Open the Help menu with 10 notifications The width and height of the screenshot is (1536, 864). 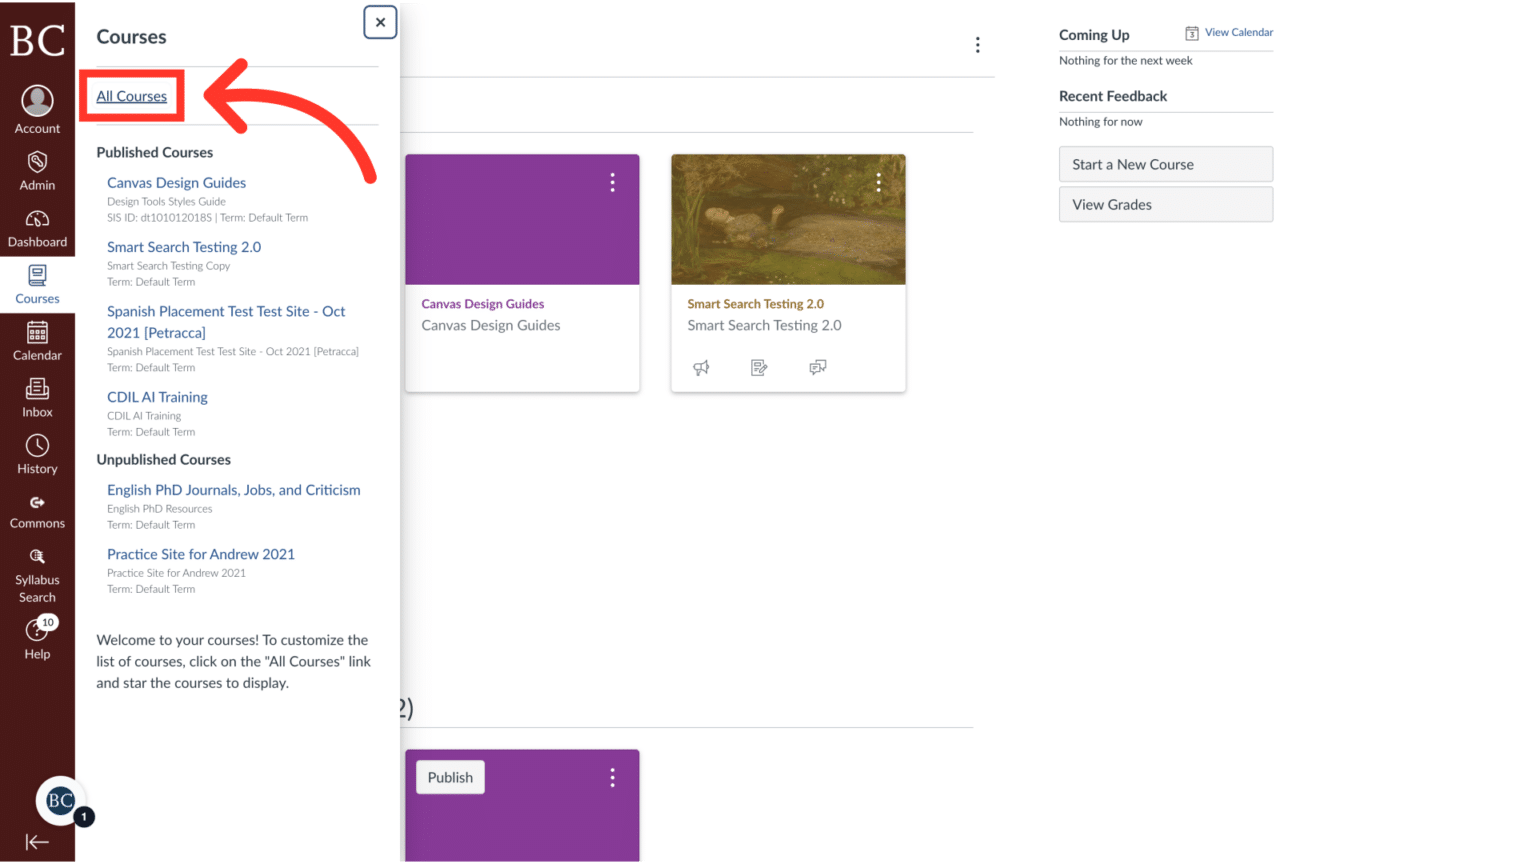pyautogui.click(x=37, y=637)
